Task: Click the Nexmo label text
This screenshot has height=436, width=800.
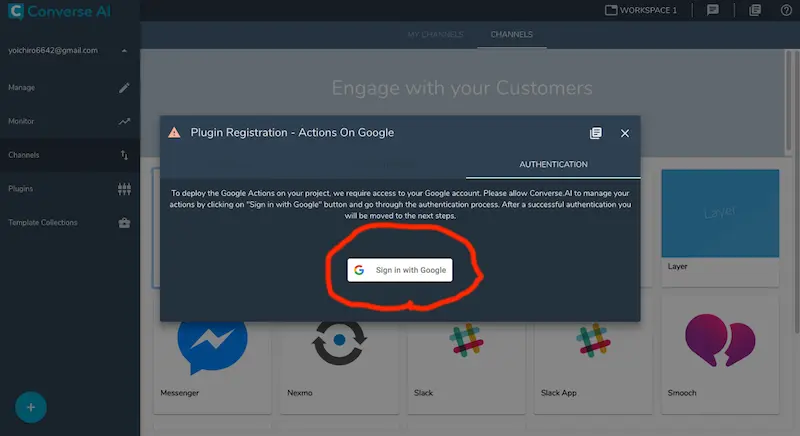Action: [299, 393]
